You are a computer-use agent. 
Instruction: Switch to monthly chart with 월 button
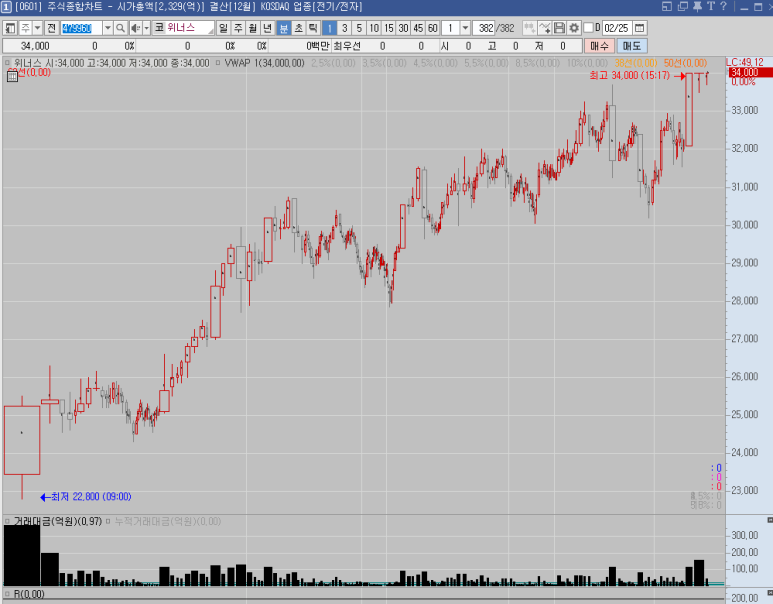(x=253, y=28)
